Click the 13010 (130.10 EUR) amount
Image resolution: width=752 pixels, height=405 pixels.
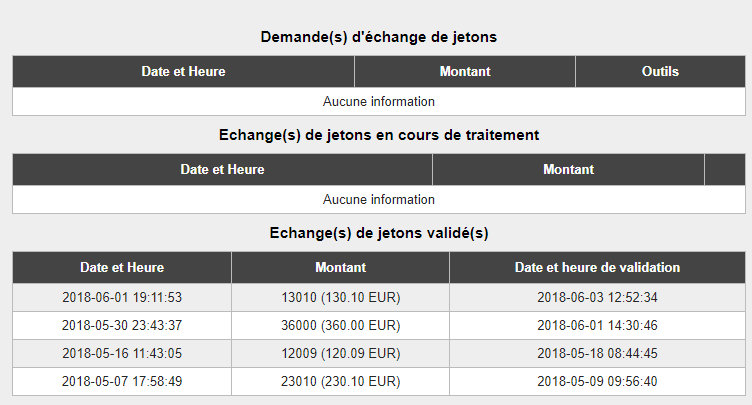coord(341,298)
